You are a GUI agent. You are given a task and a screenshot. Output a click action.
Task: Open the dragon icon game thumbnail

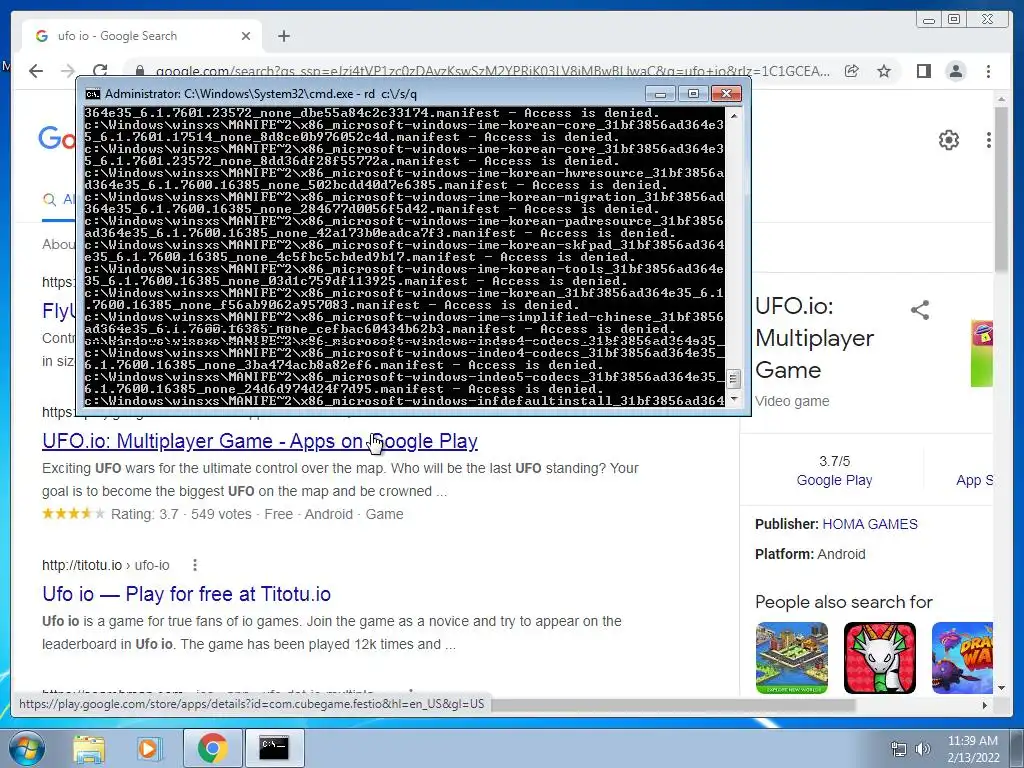(x=880, y=658)
